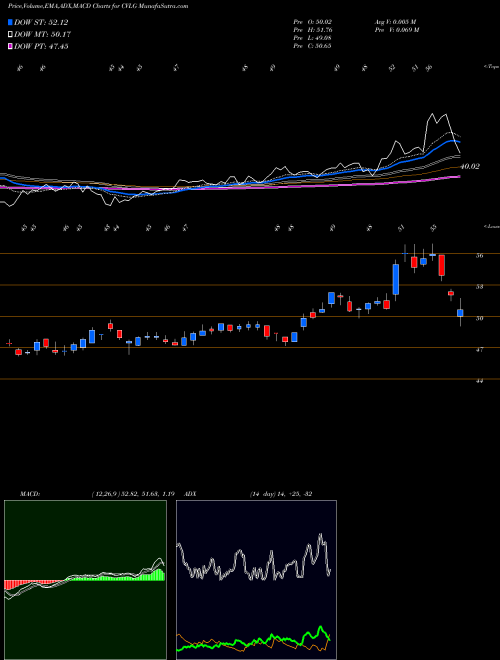The width and height of the screenshot is (500, 660).
Task: Click the magenta DOW PT legend swatch
Action: 11,46
